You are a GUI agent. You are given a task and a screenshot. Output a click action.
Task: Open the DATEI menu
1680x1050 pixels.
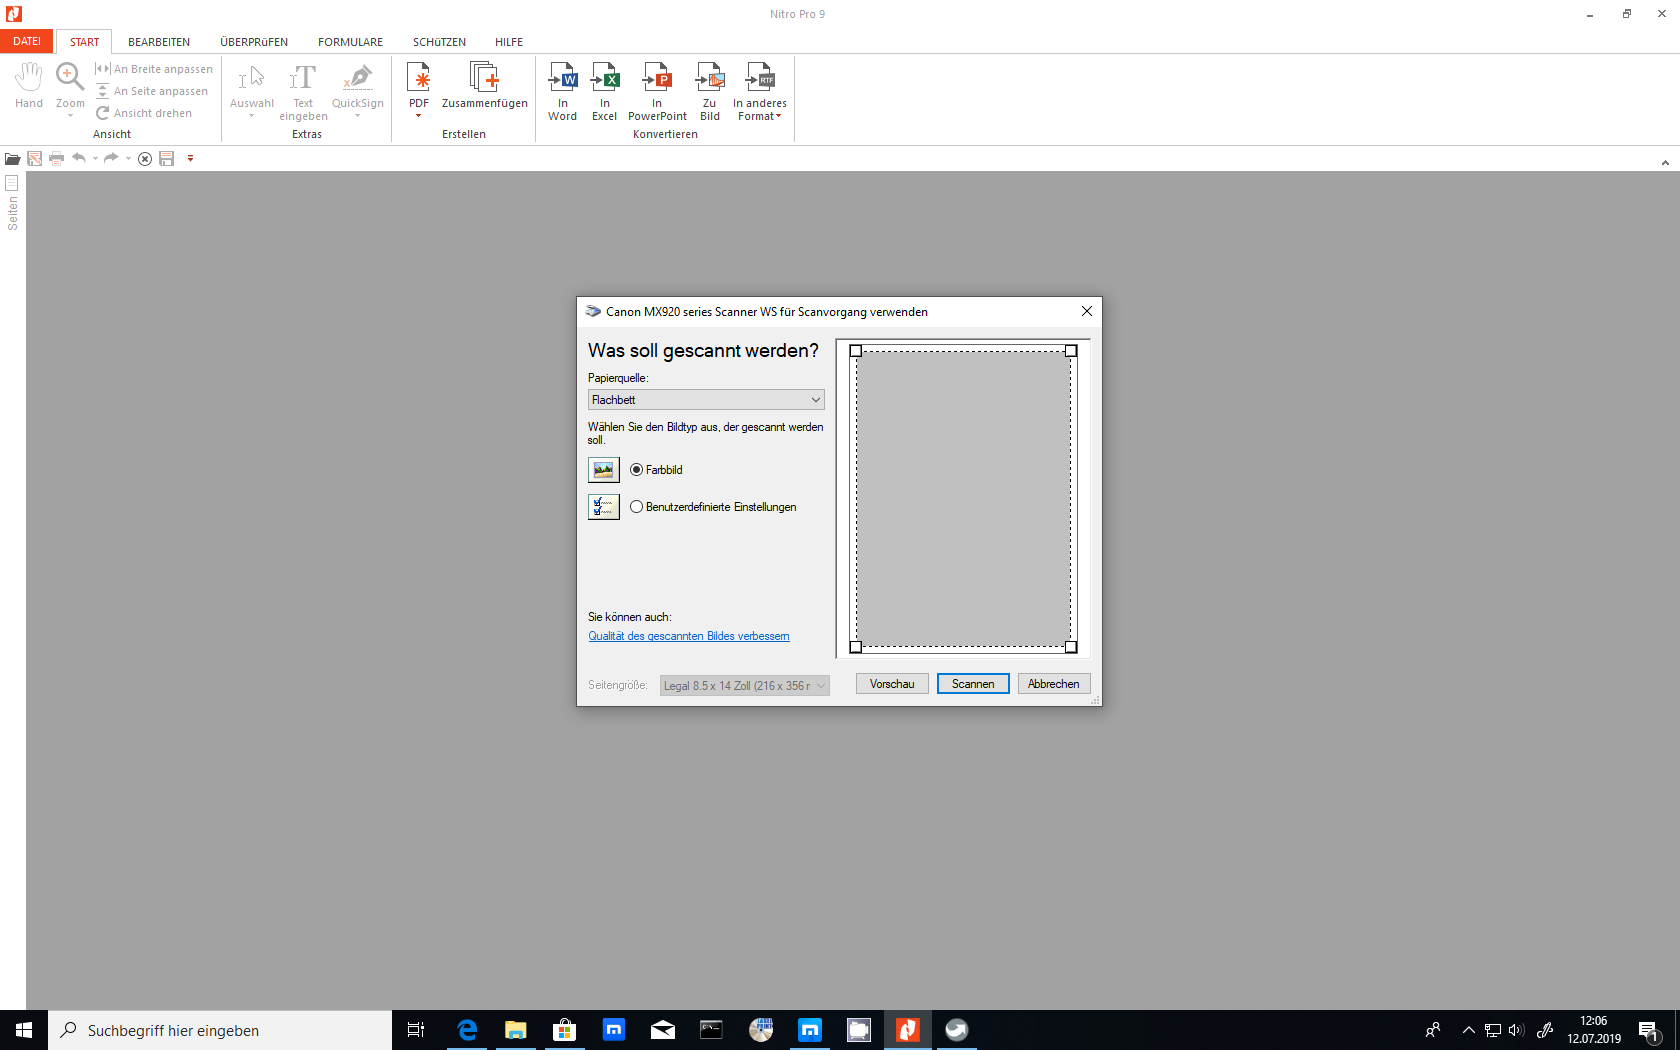point(27,41)
